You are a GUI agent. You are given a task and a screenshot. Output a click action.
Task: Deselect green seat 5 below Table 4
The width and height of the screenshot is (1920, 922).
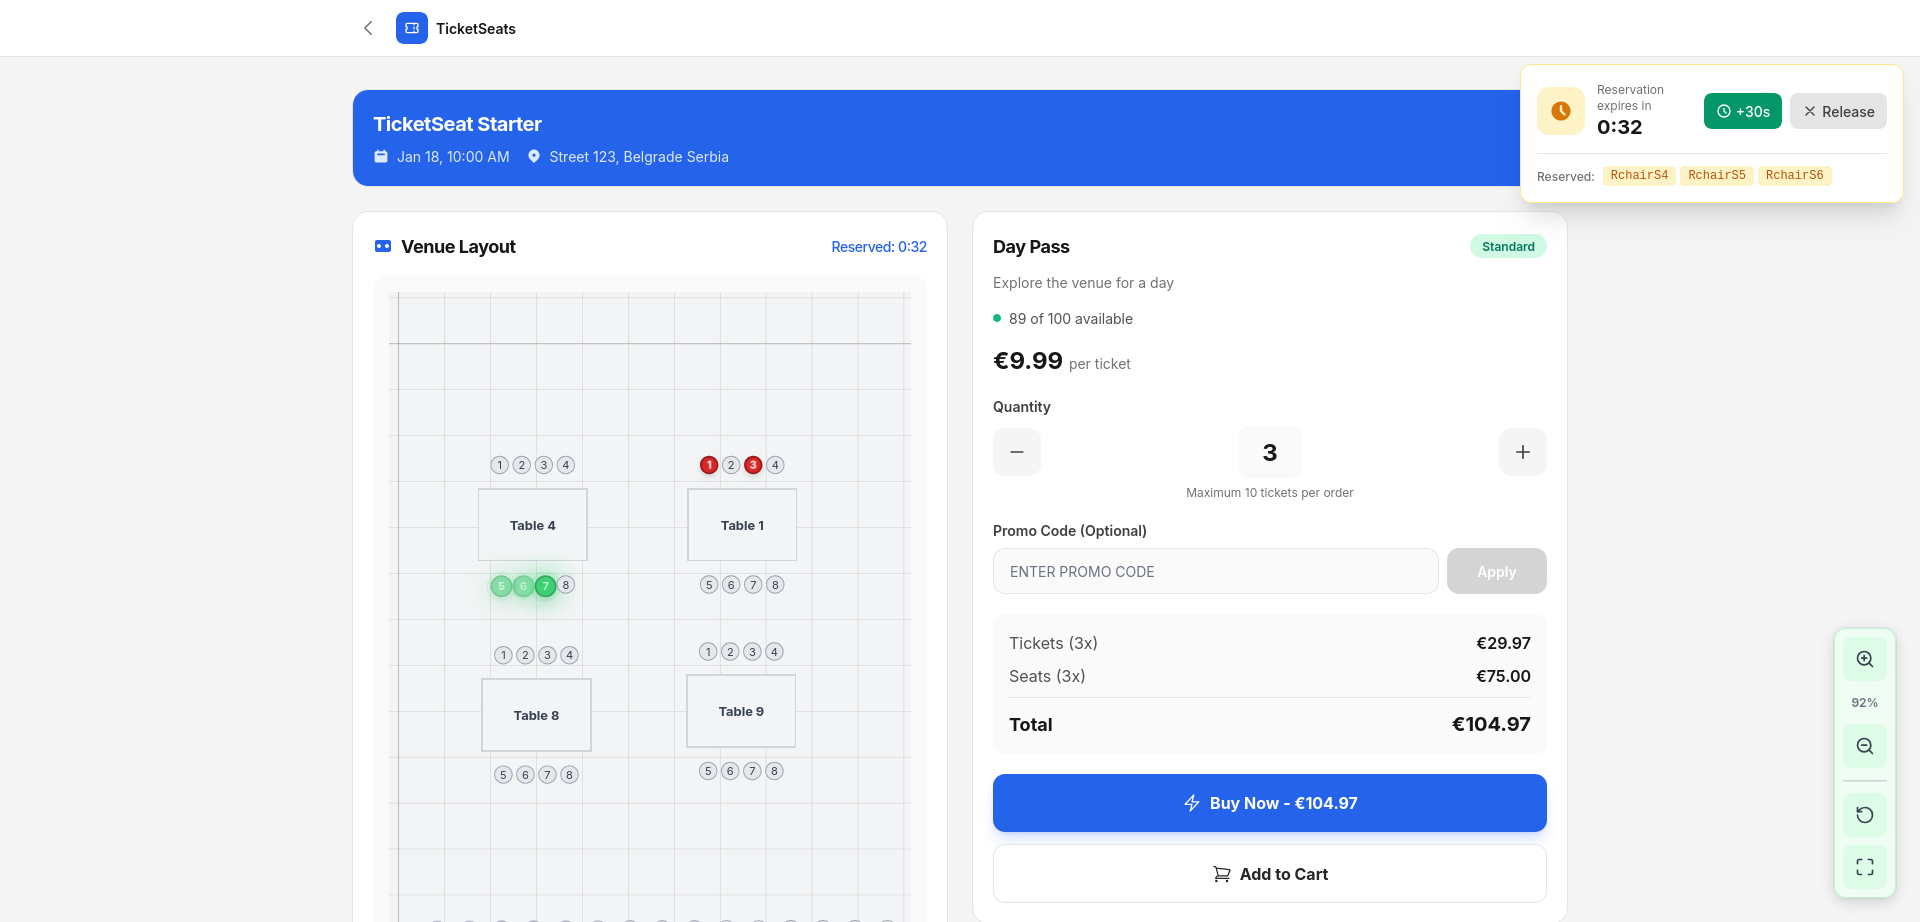[x=501, y=586]
